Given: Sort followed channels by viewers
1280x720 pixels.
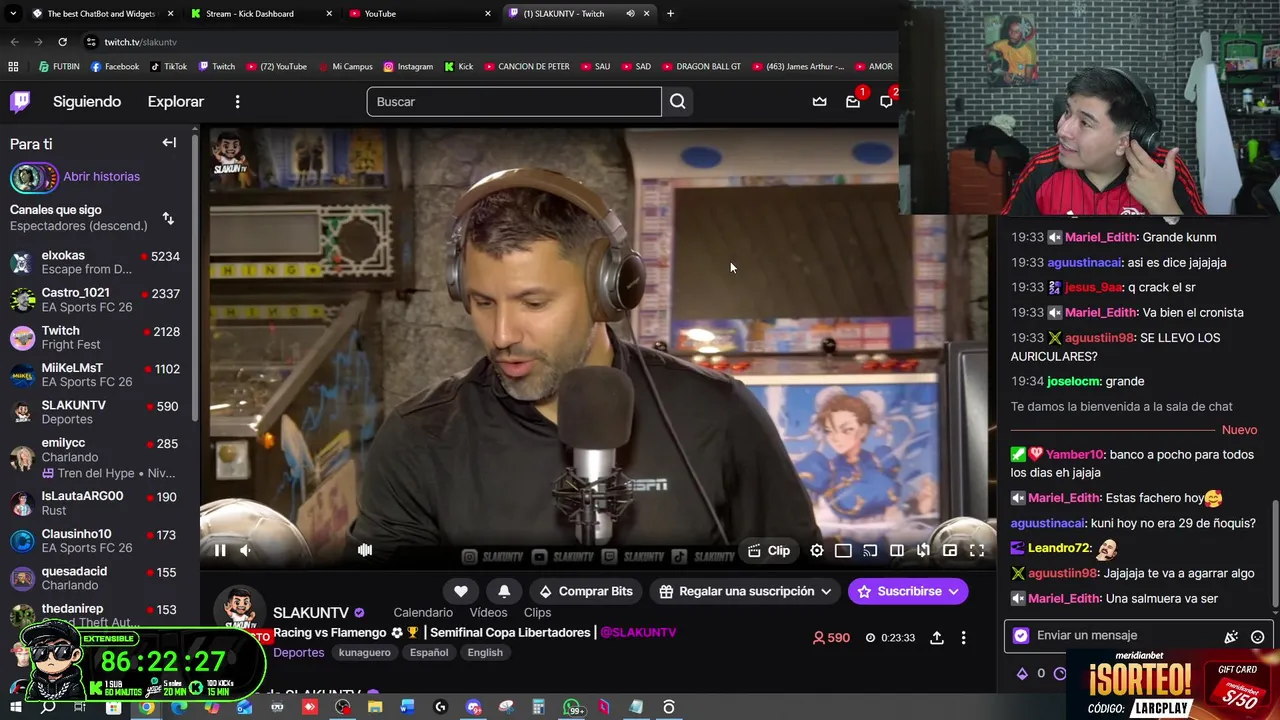Looking at the screenshot, I should (x=168, y=218).
